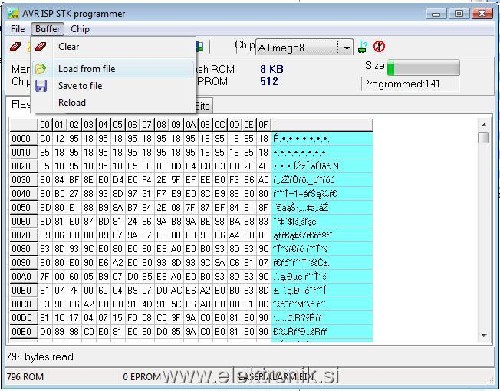
Task: Choose Clear from the Buffer menu
Action: (x=113, y=47)
